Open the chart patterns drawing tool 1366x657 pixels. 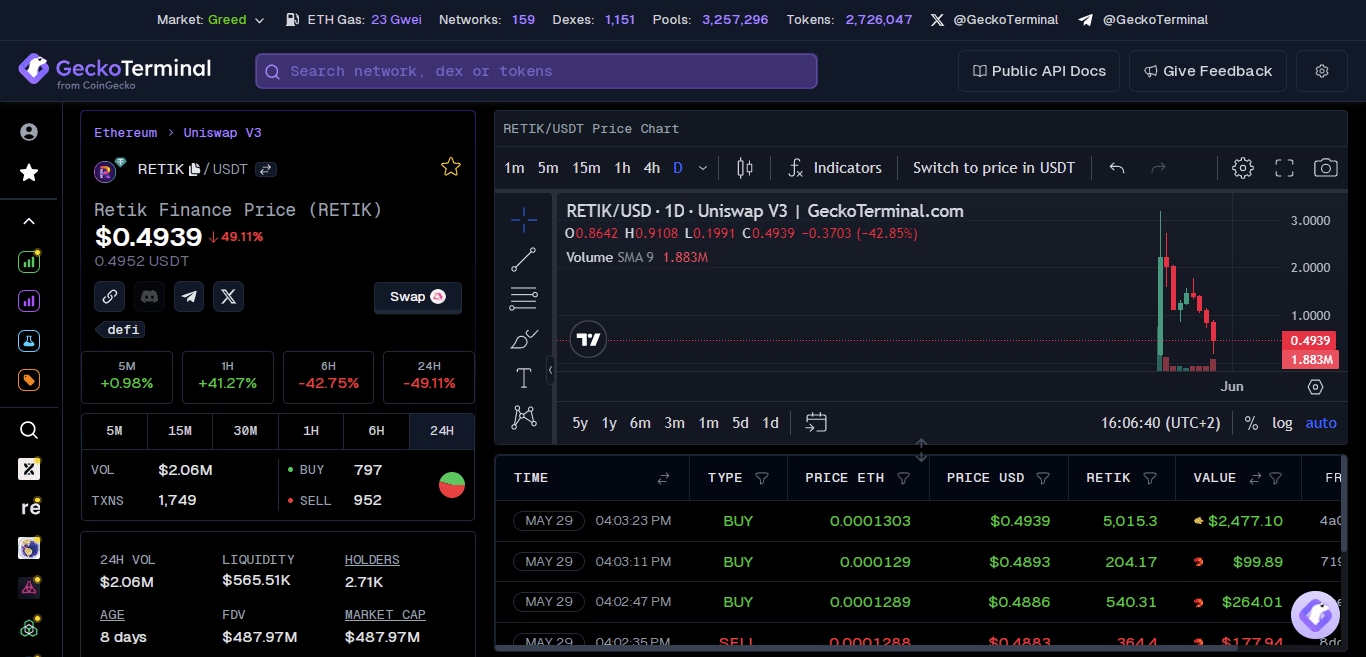click(524, 417)
